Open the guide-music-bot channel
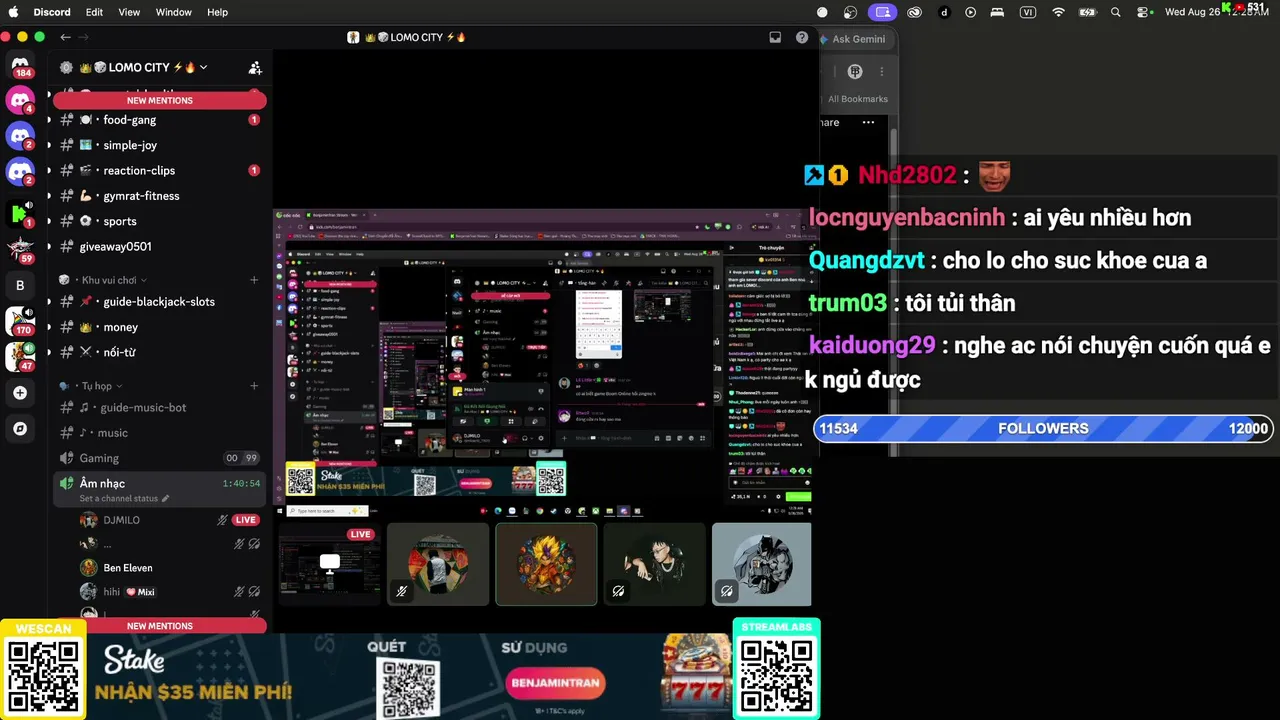 (x=158, y=408)
